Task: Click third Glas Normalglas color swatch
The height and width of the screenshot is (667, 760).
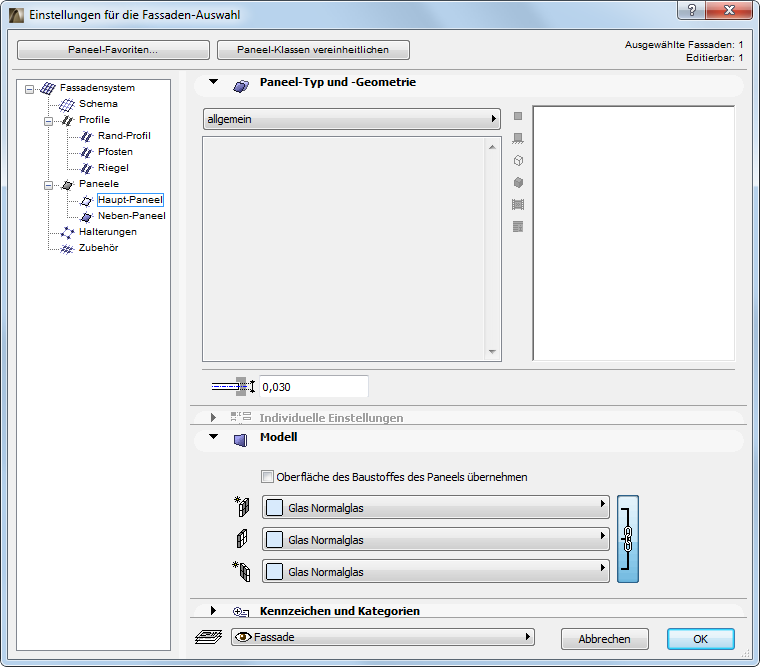Action: pyautogui.click(x=274, y=572)
